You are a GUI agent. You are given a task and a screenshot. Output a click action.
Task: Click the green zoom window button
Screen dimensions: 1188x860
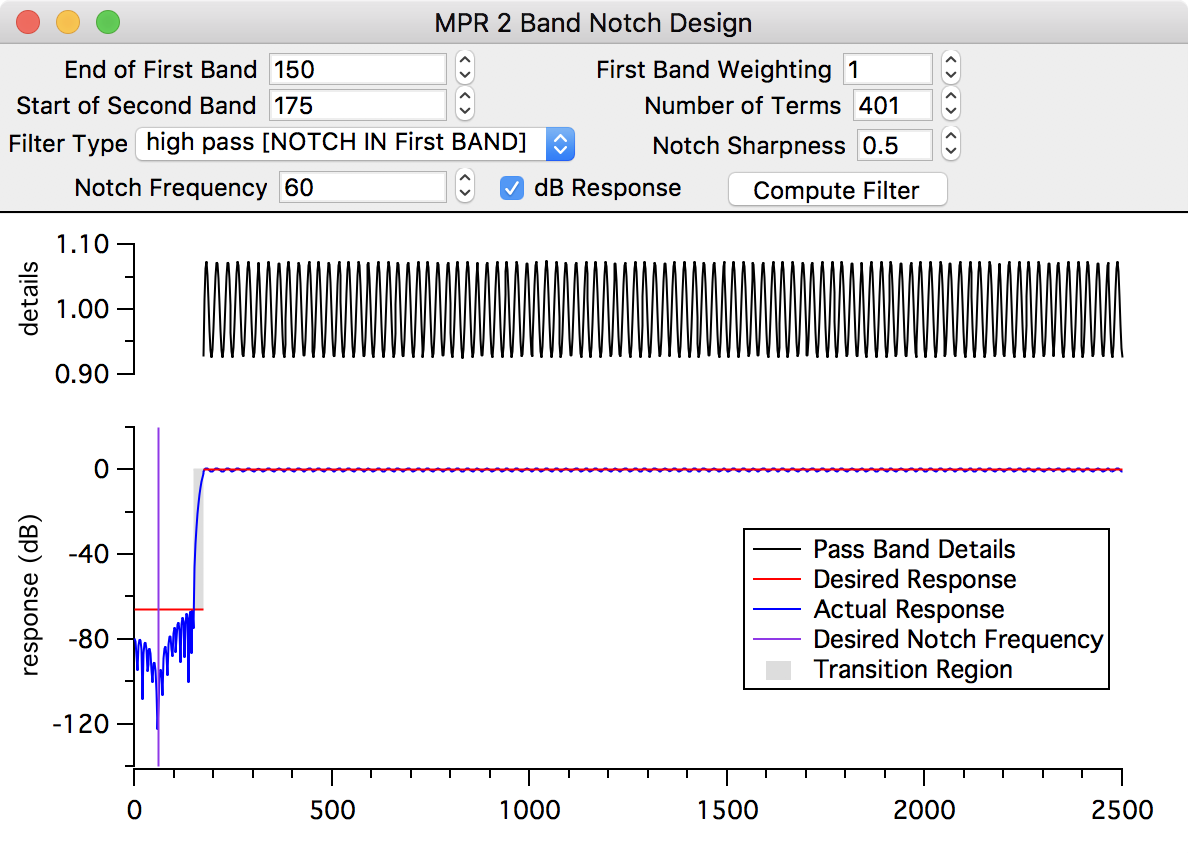coord(106,22)
